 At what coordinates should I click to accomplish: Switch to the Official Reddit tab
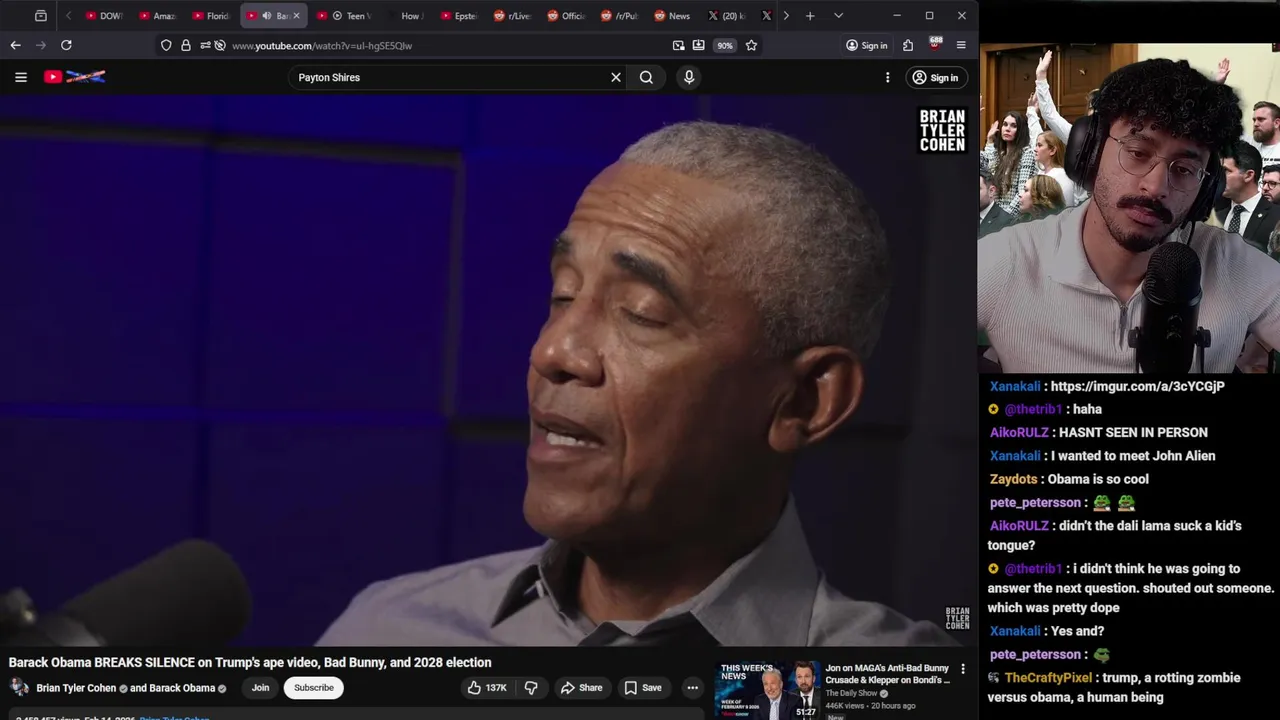(x=566, y=16)
